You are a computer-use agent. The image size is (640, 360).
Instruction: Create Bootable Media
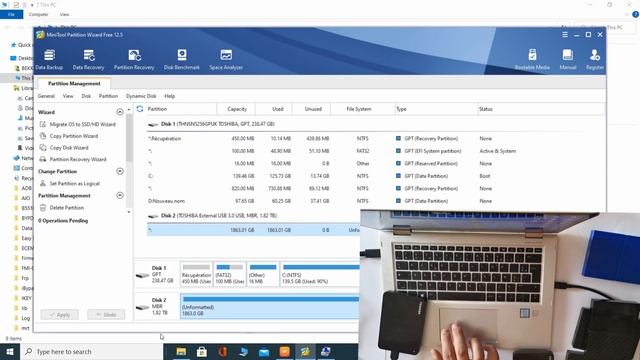tap(532, 60)
